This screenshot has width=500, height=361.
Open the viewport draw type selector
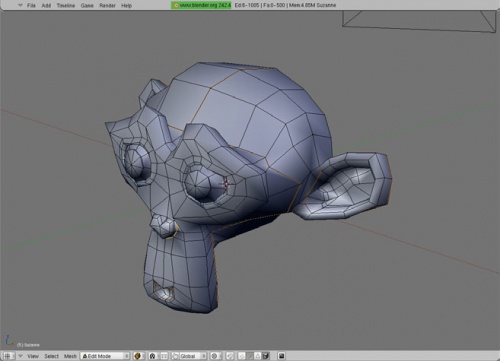click(138, 356)
